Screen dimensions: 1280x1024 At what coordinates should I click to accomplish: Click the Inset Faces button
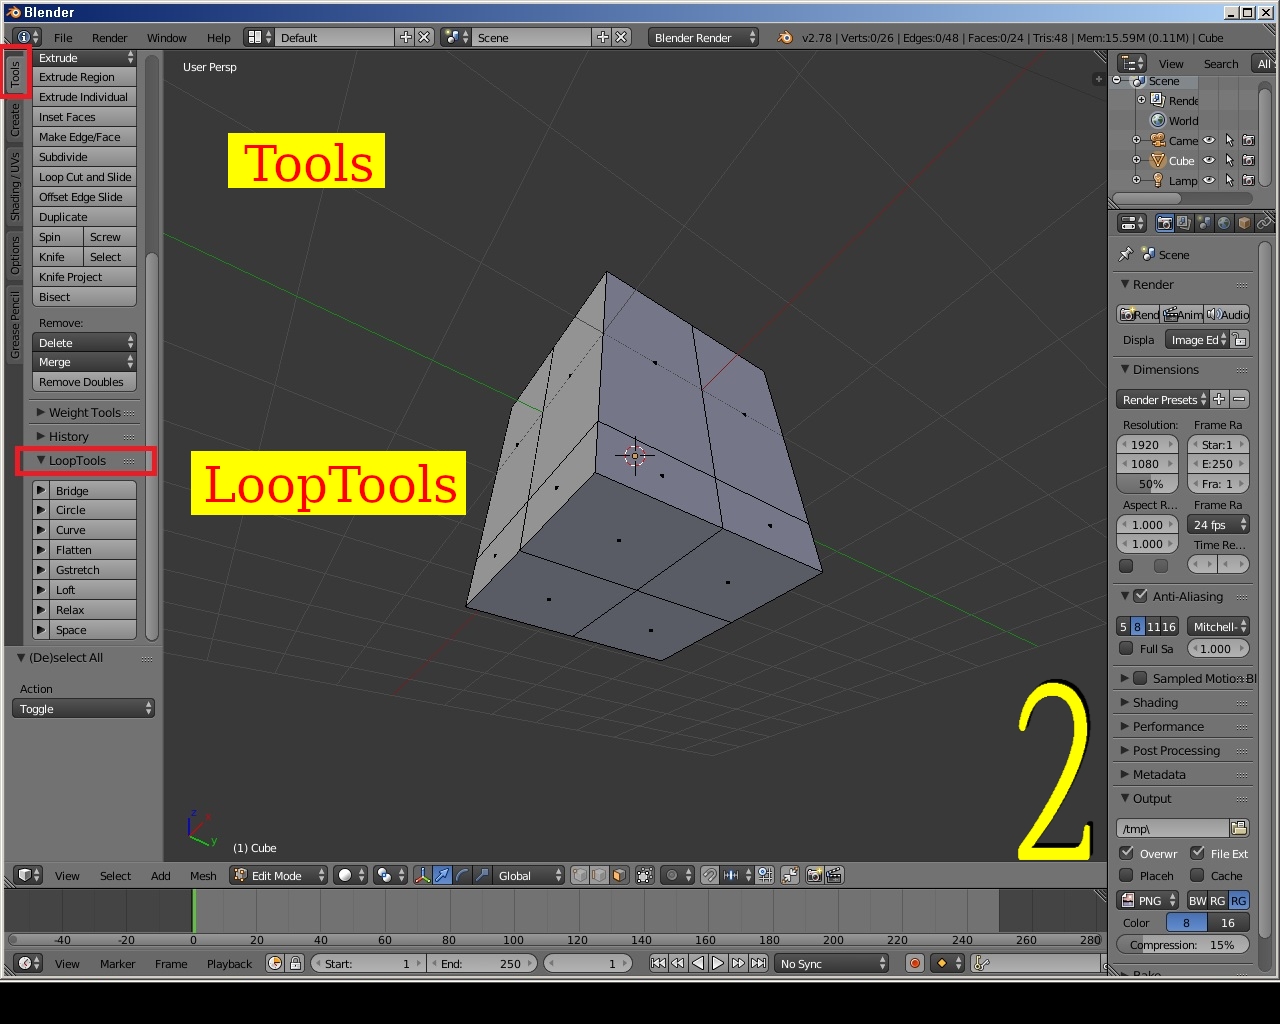tap(85, 117)
